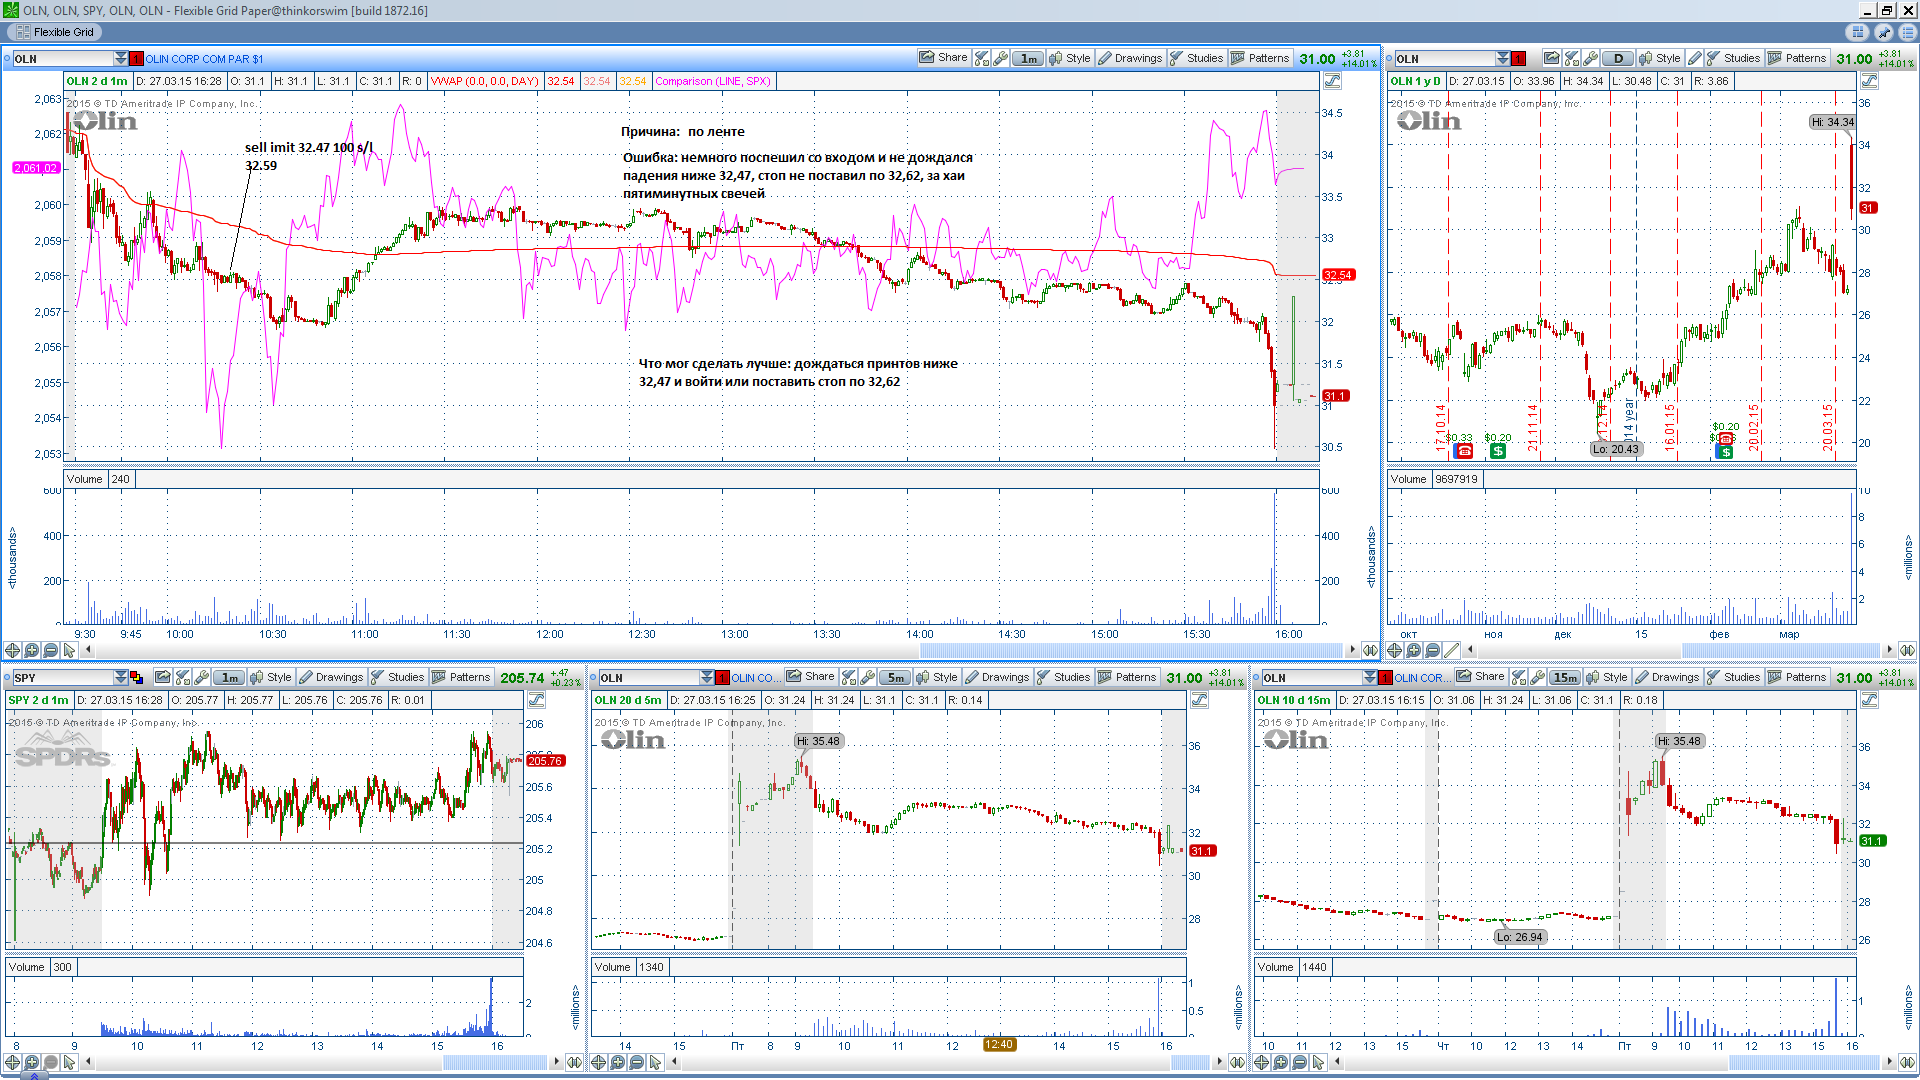This screenshot has width=1920, height=1080.
Task: Open symbol dropdown on main OLN chart
Action: pyautogui.click(x=121, y=59)
